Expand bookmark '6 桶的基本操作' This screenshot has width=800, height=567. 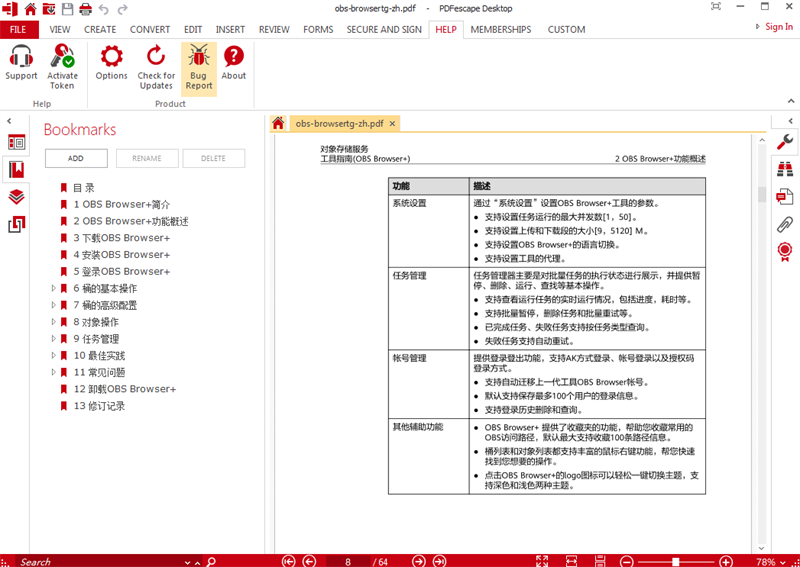(x=53, y=288)
